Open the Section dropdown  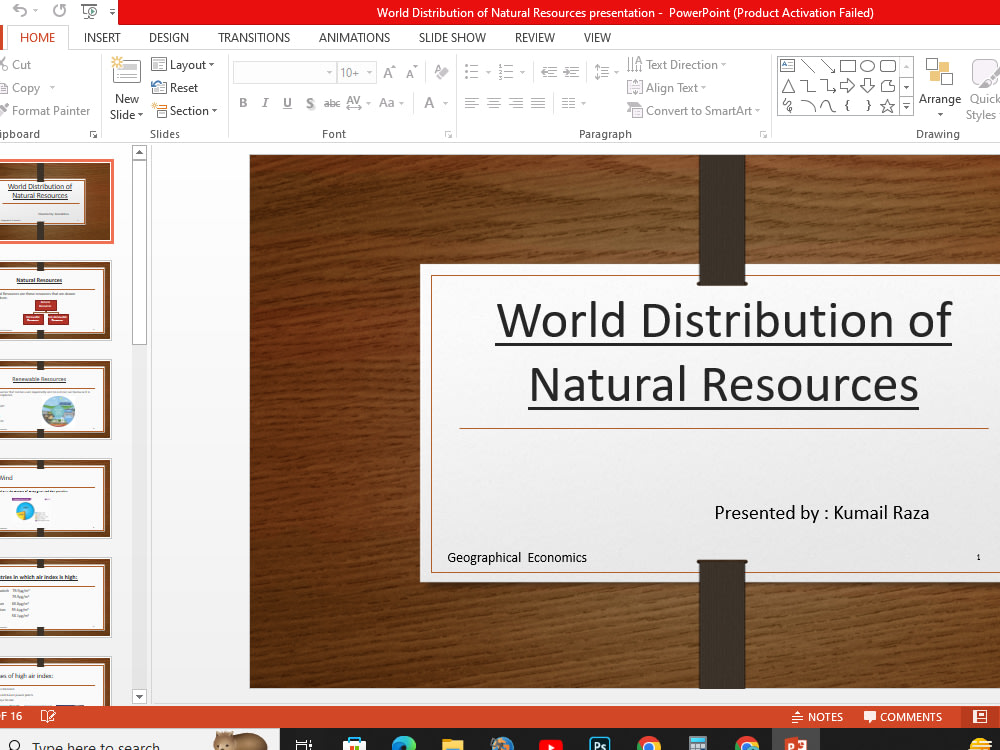185,111
